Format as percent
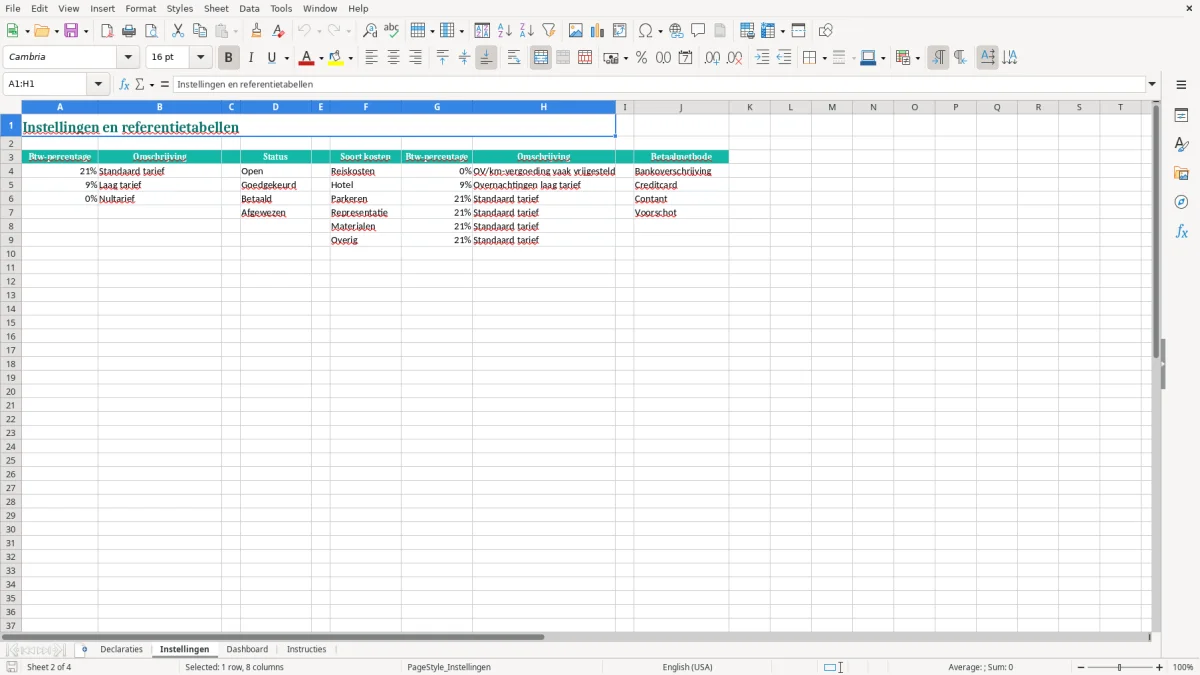 (x=642, y=58)
